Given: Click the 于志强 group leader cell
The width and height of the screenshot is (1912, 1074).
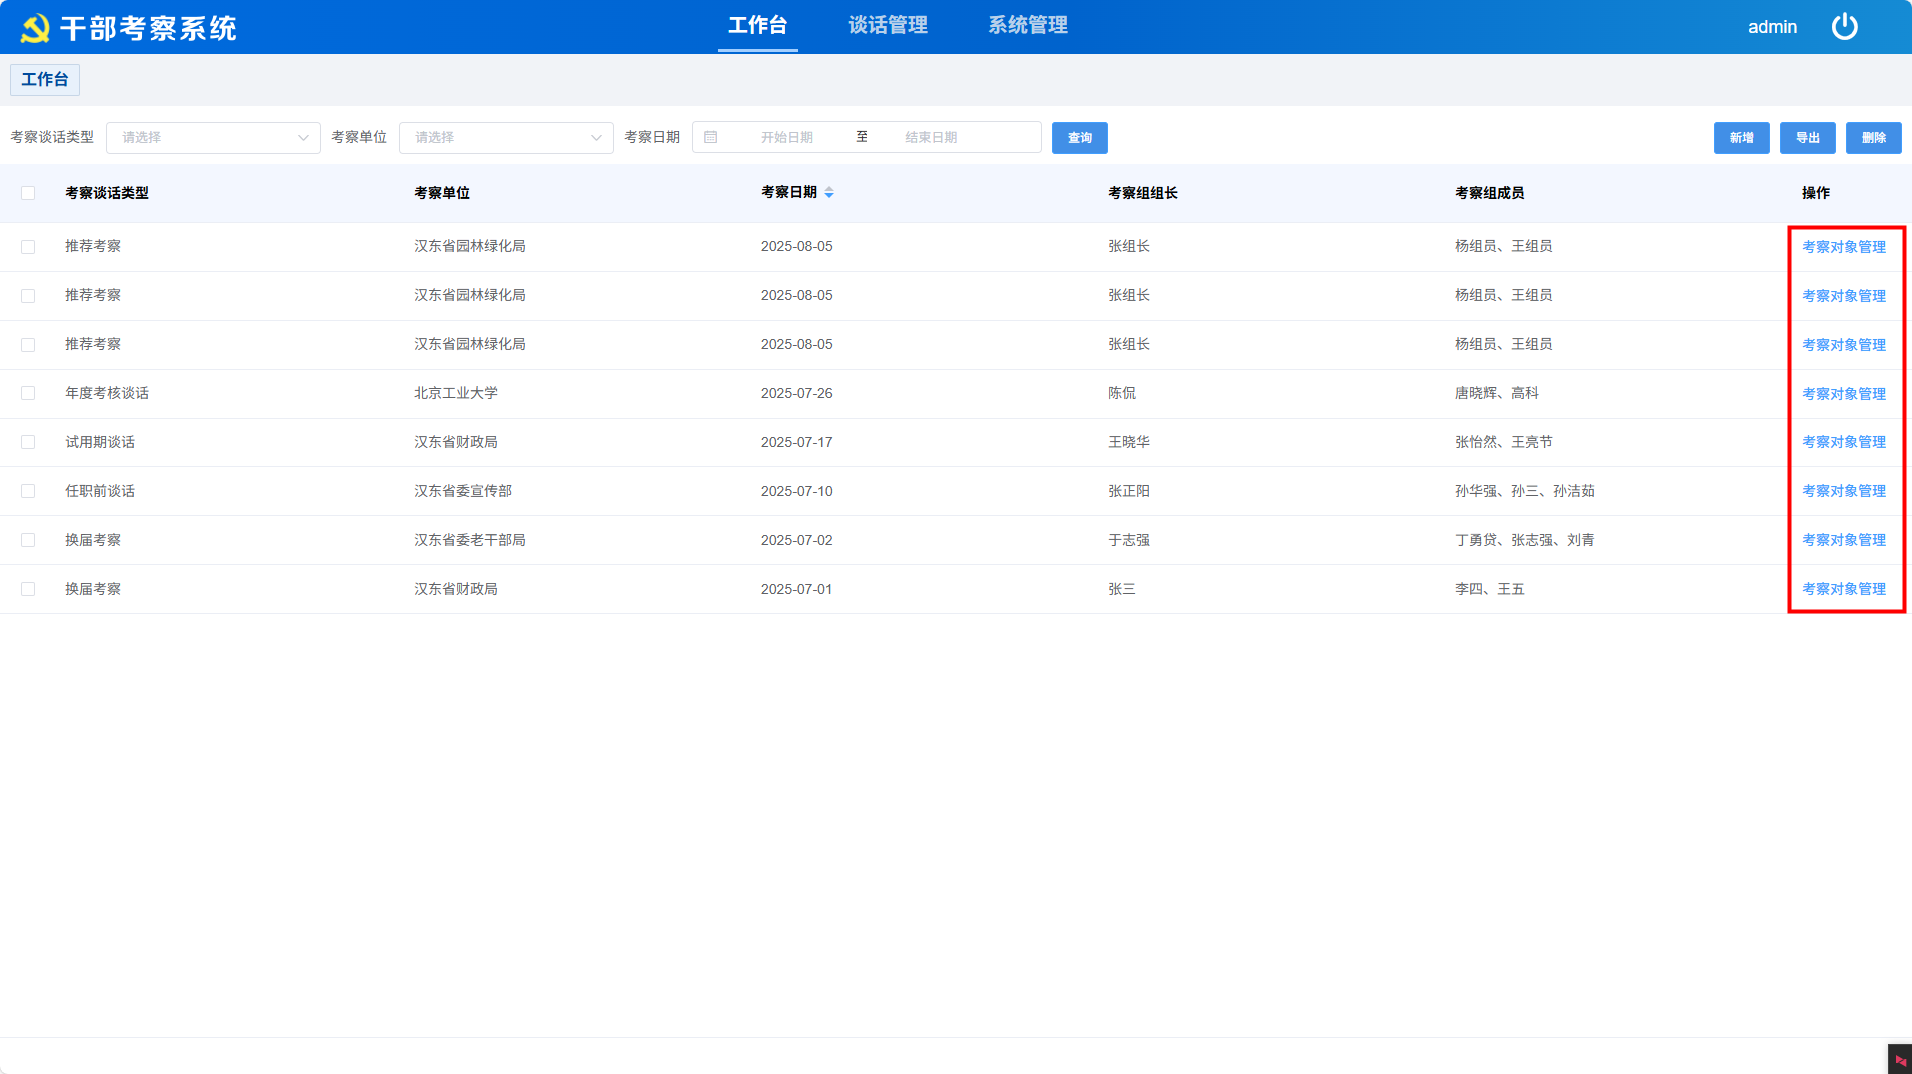Looking at the screenshot, I should pyautogui.click(x=1129, y=540).
